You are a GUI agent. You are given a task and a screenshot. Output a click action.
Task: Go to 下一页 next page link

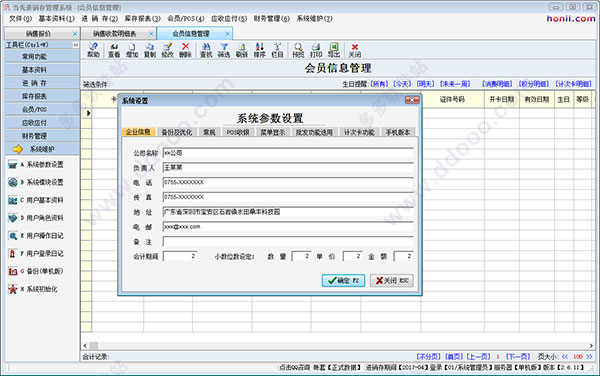(x=518, y=356)
